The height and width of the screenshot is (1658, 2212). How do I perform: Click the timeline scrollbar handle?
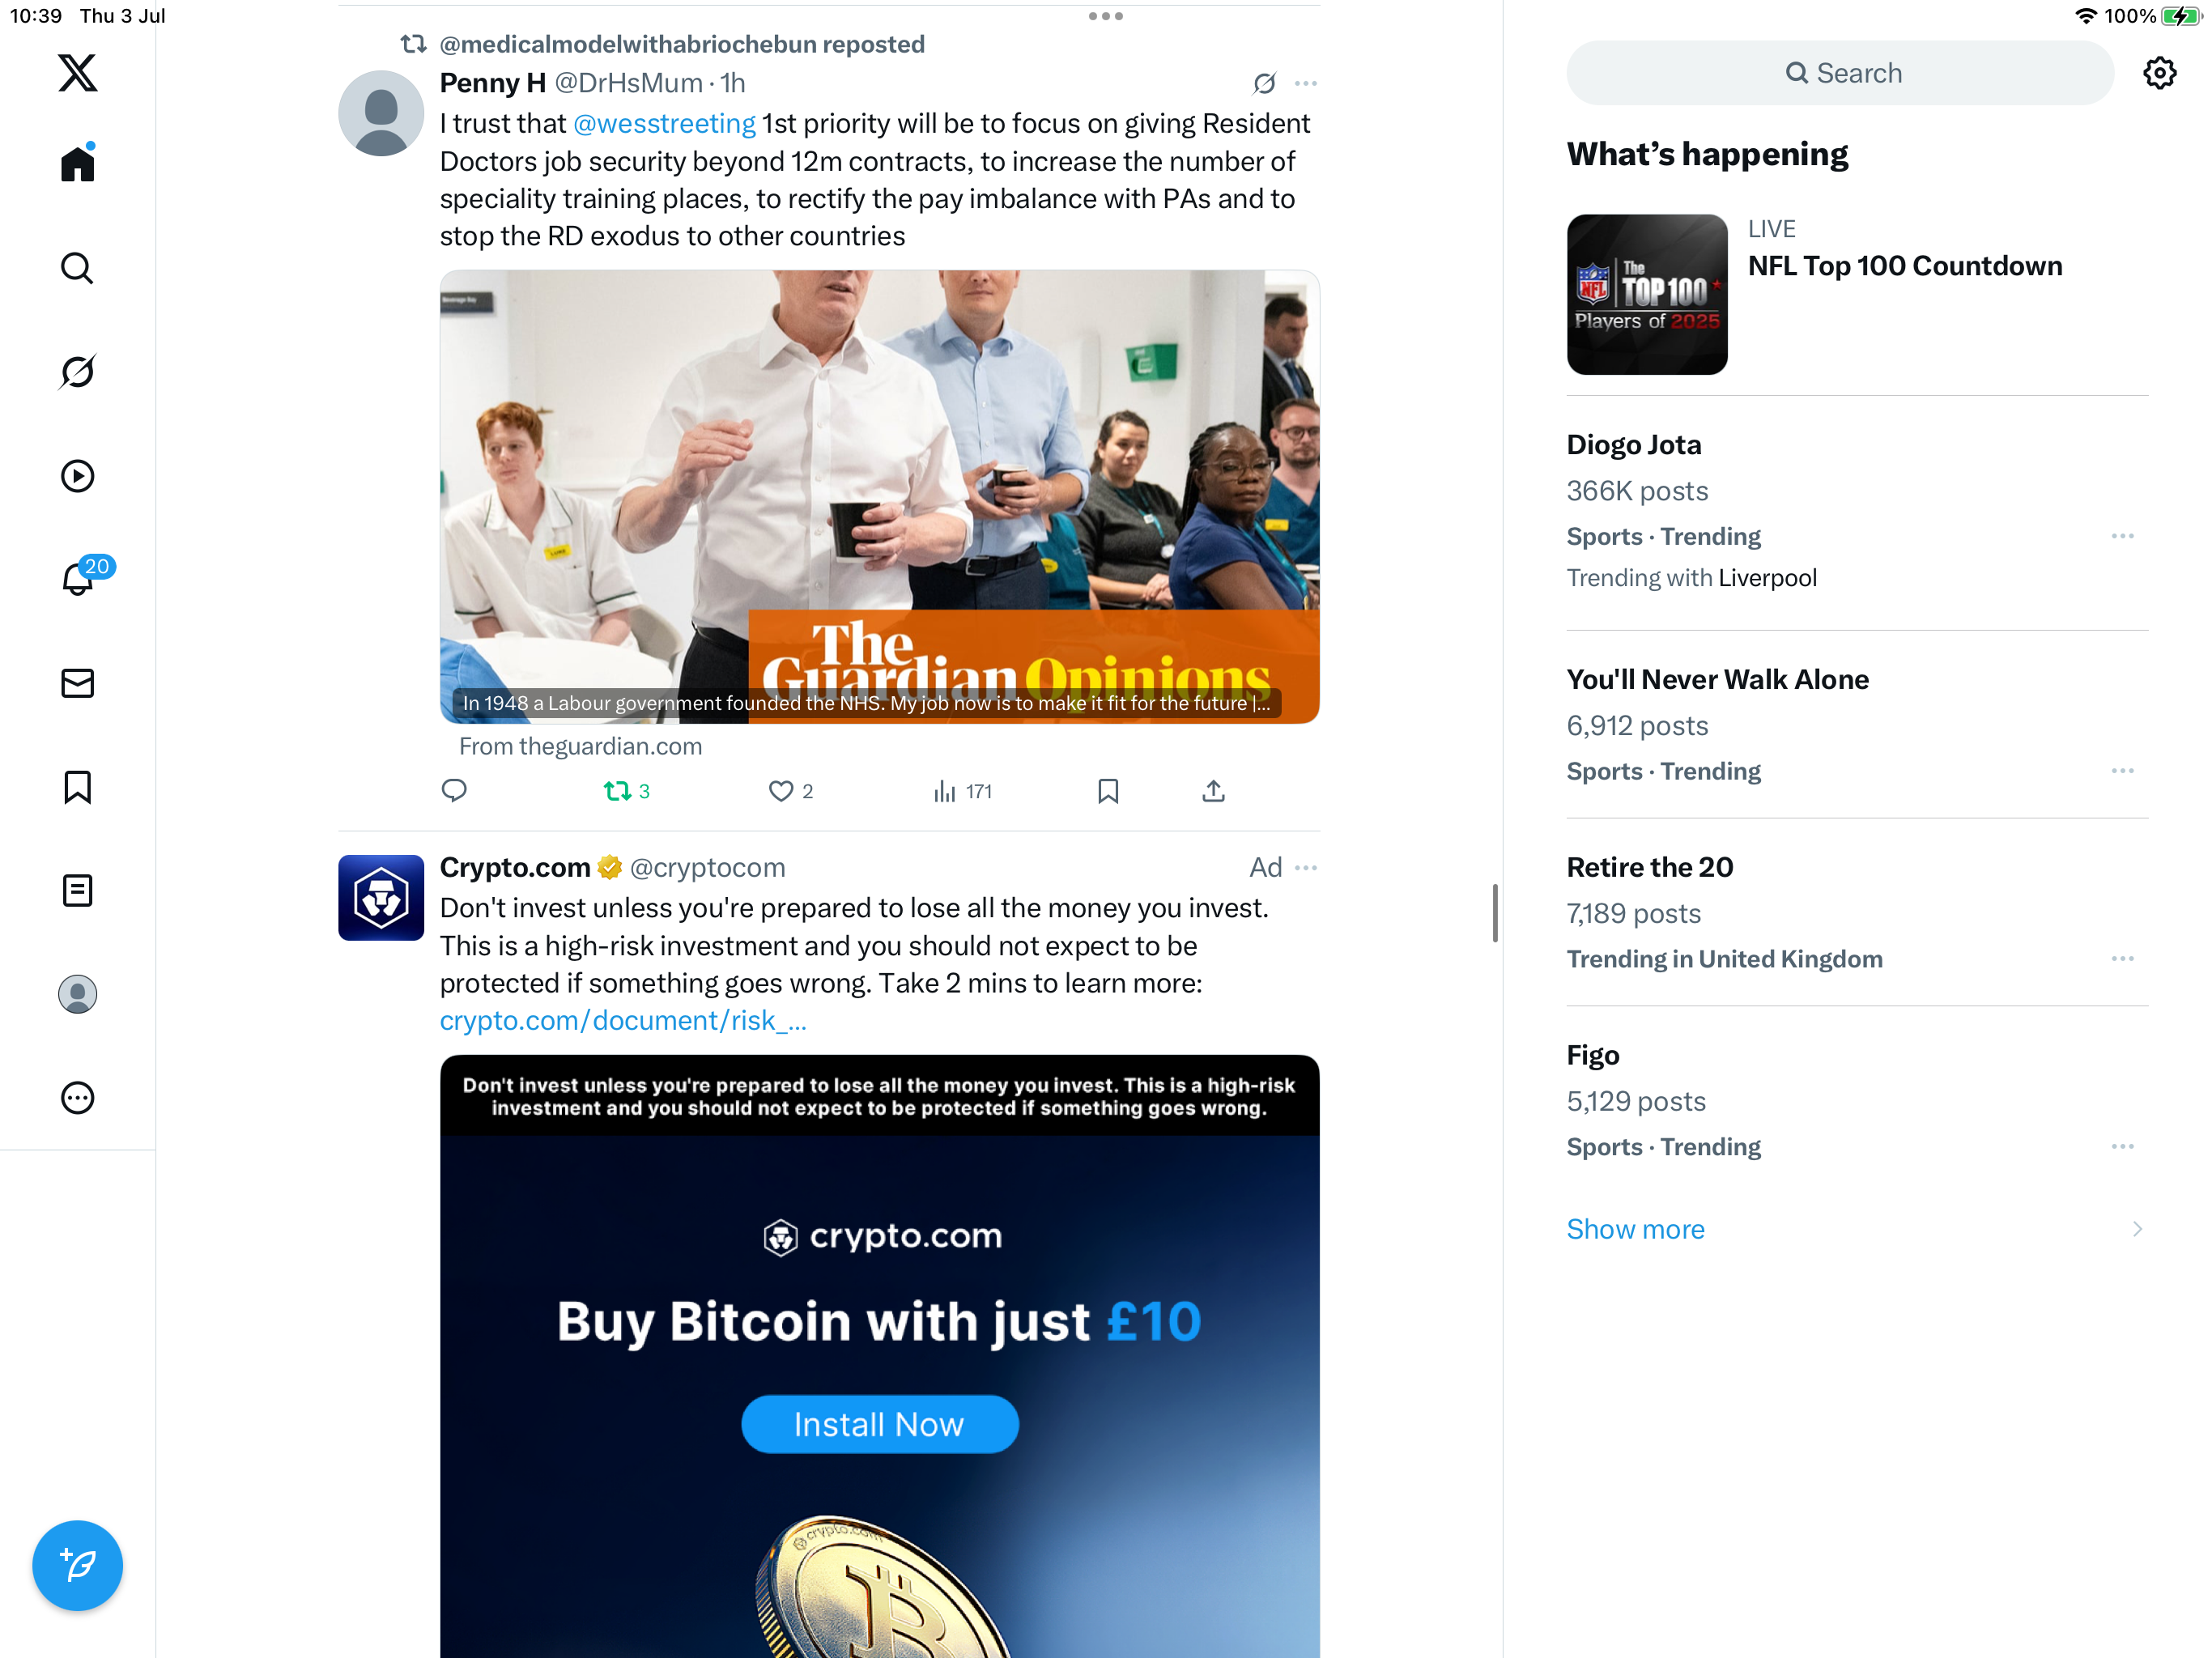coord(1495,912)
